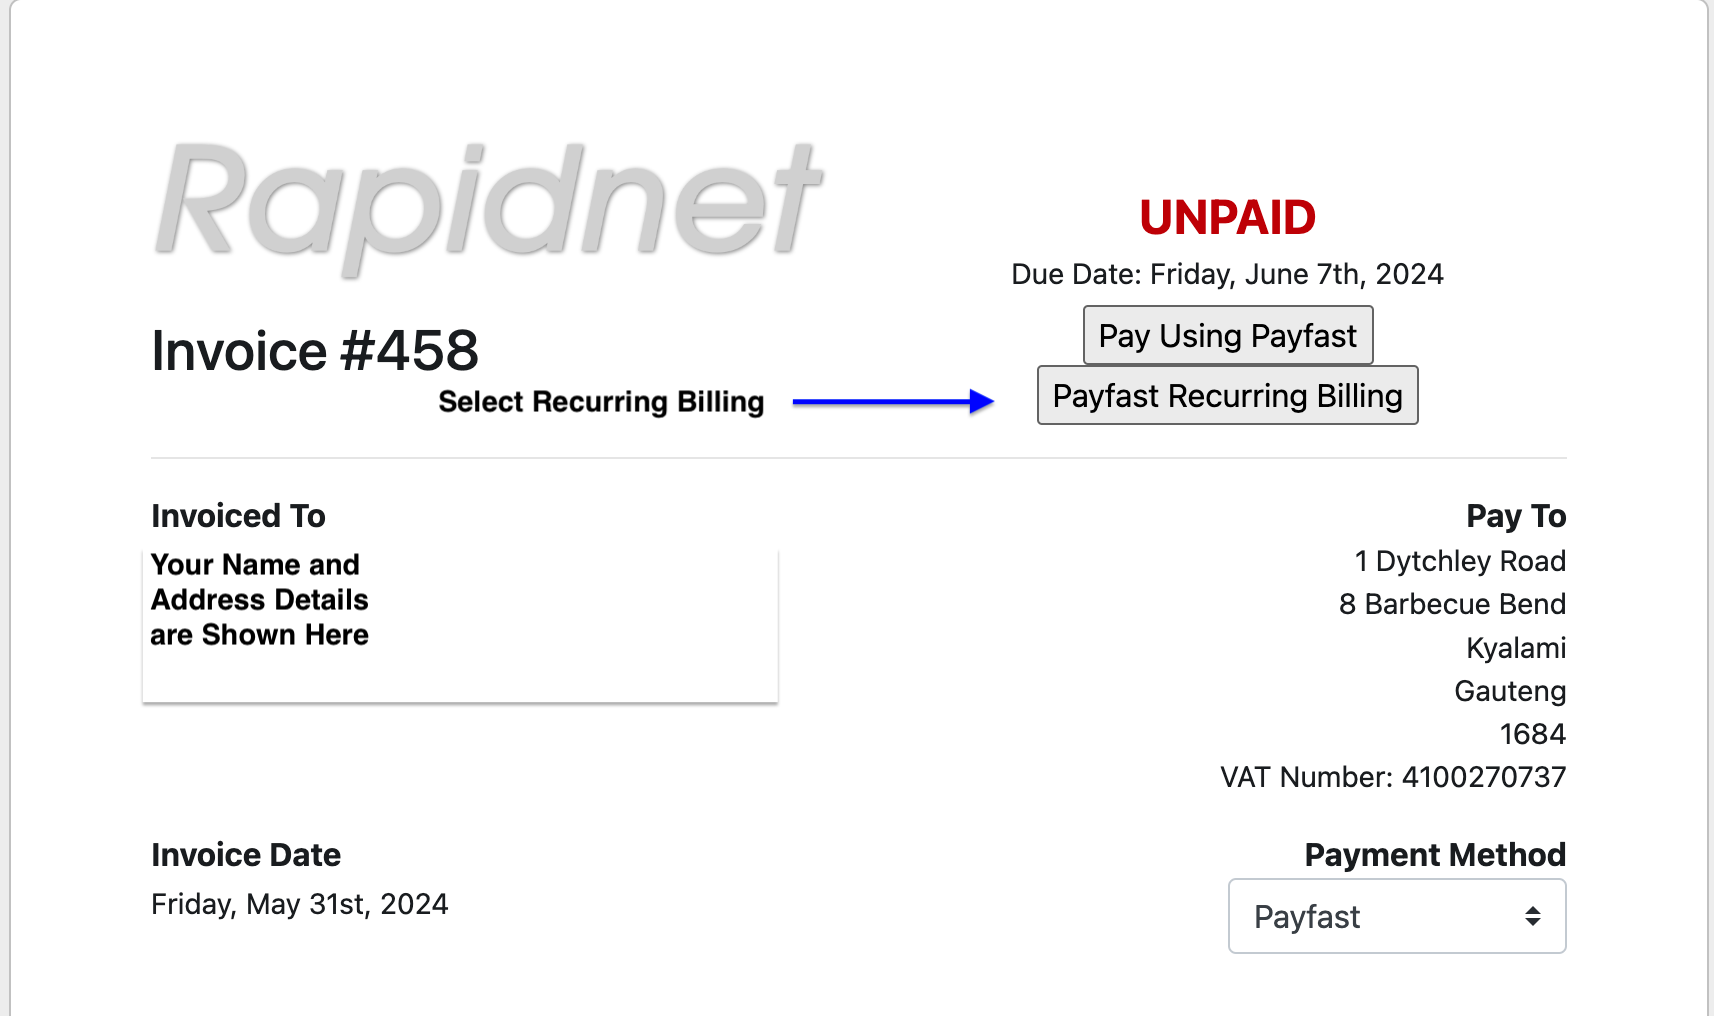Expand the payment options list under Payment Method
The height and width of the screenshot is (1016, 1714).
[1395, 916]
